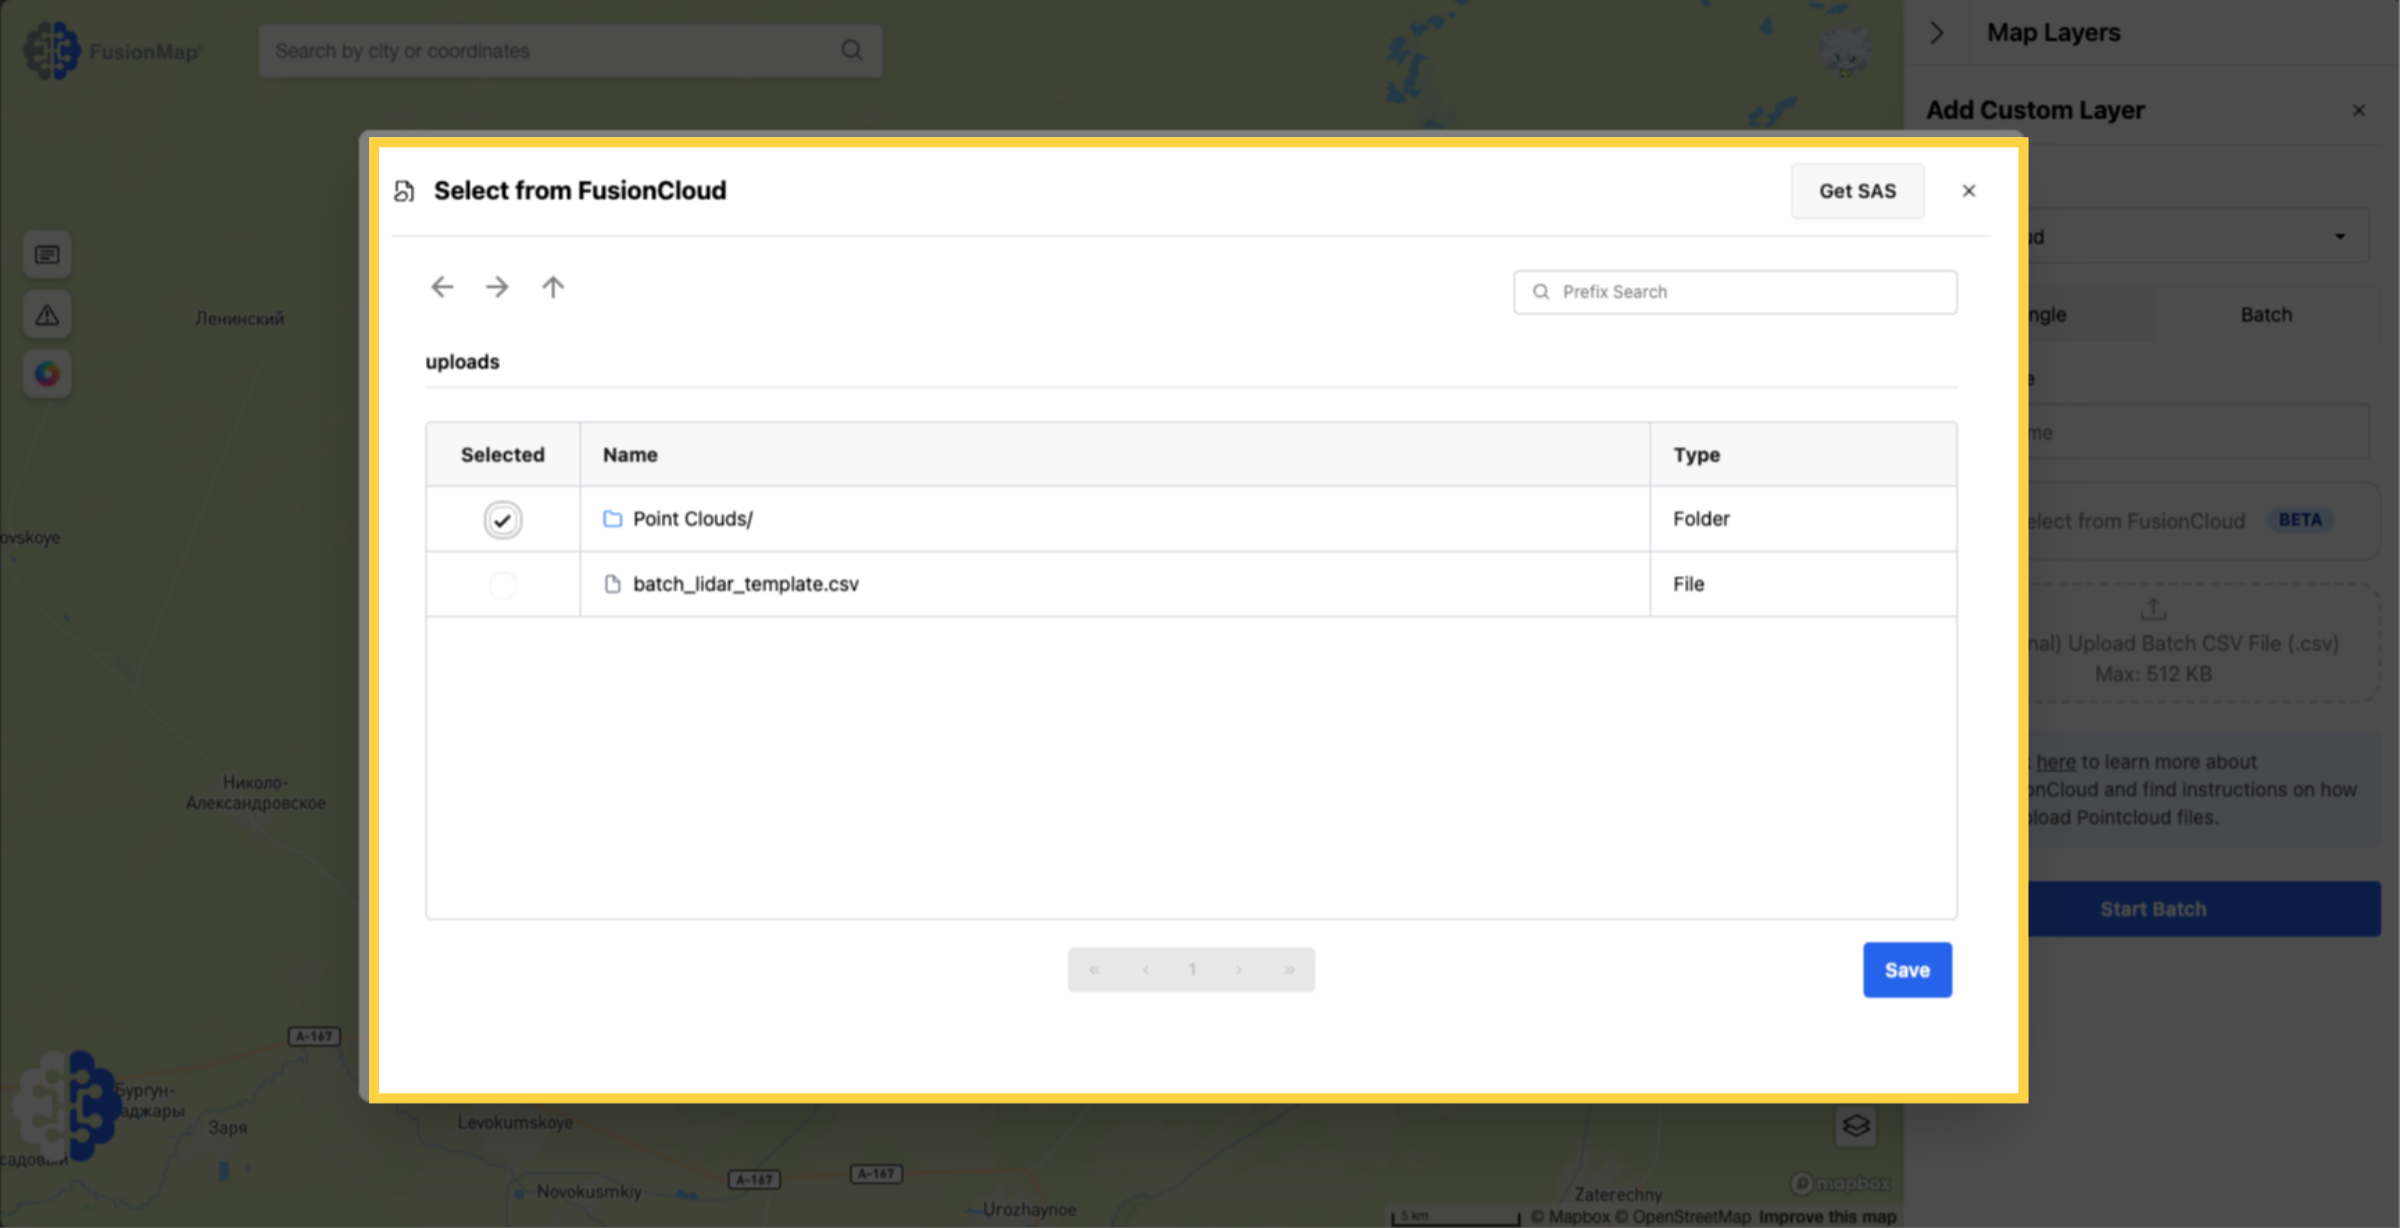2400x1228 pixels.
Task: Focus the Prefix Search field
Action: click(1735, 292)
